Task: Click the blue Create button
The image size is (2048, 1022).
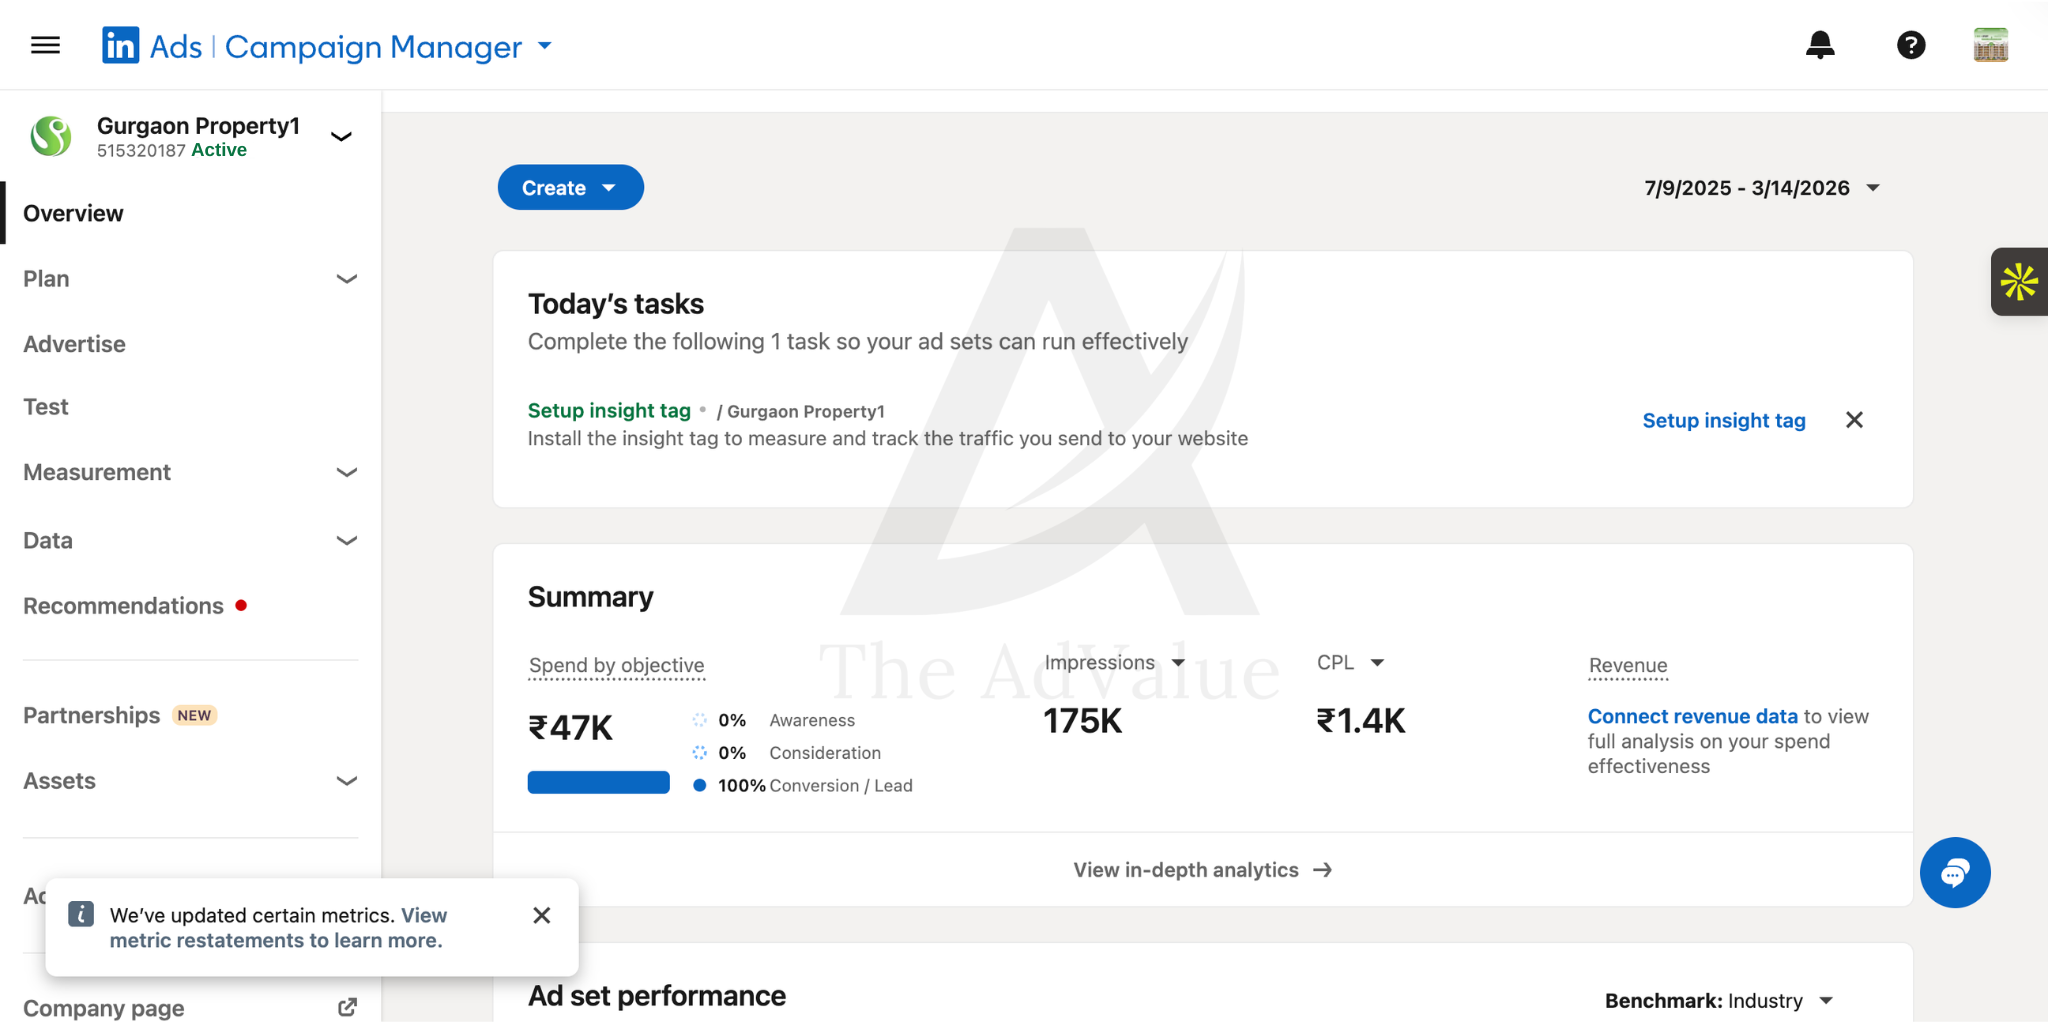Action: click(570, 188)
